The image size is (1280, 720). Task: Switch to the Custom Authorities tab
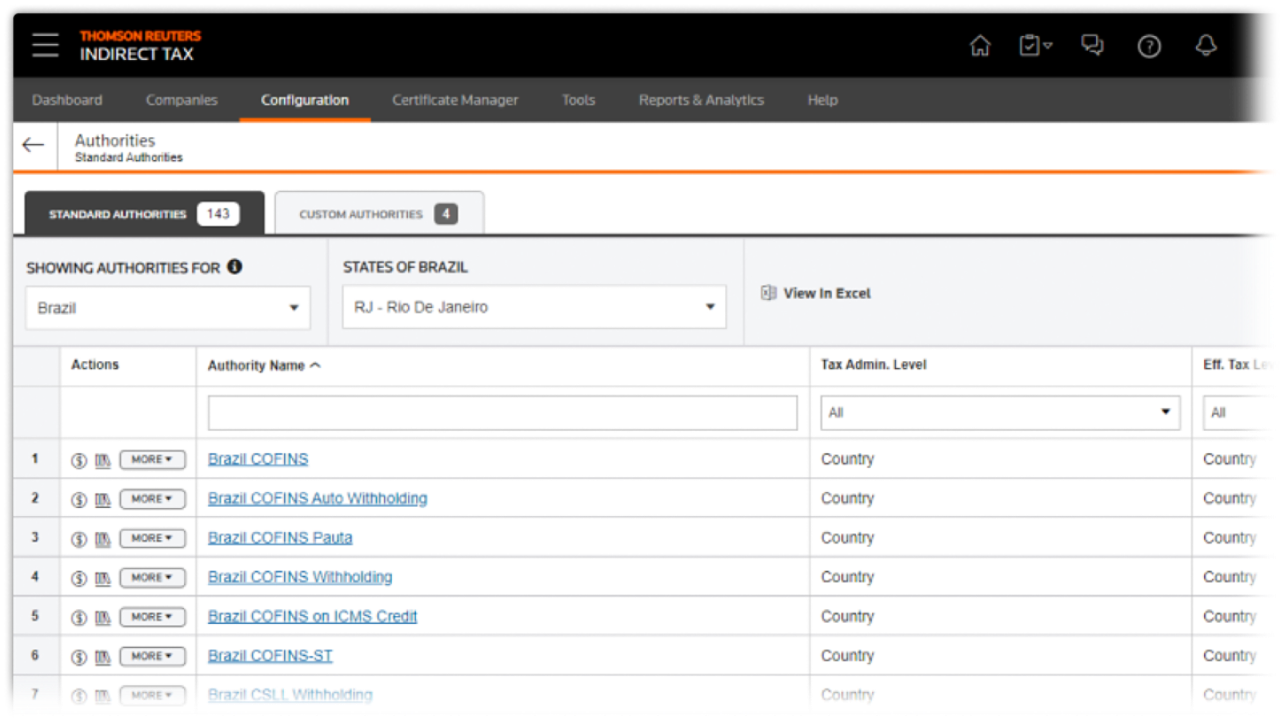[x=379, y=214]
